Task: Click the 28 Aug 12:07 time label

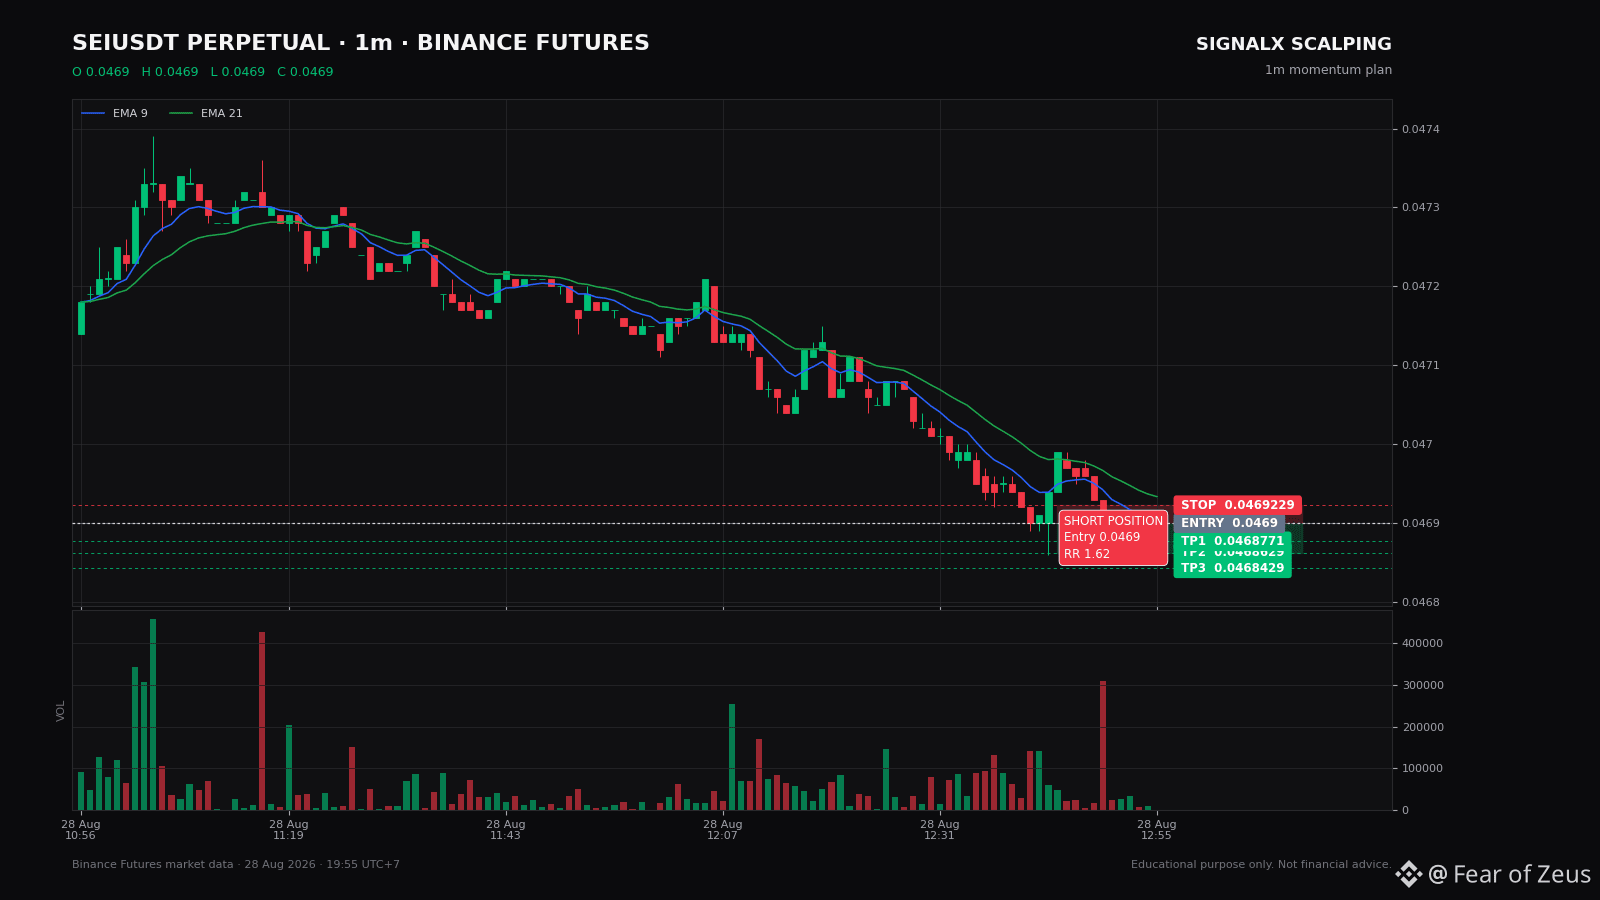Action: coord(723,830)
